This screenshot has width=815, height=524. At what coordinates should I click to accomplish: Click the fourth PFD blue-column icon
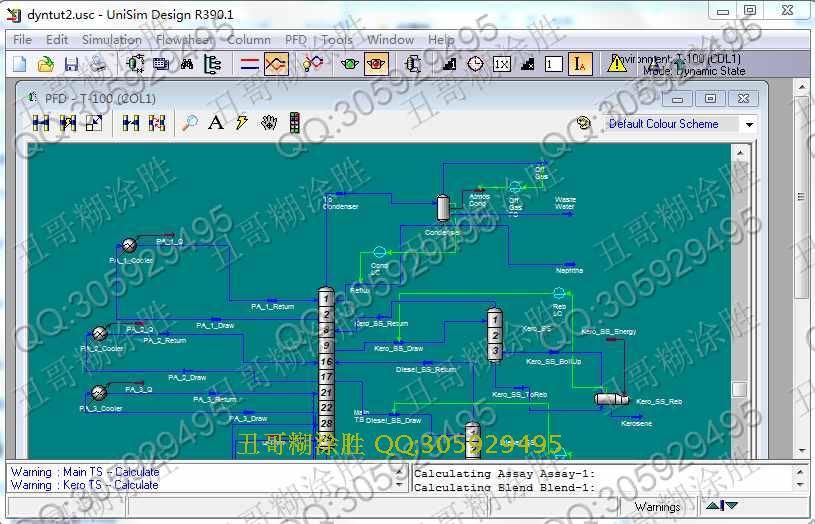pyautogui.click(x=131, y=123)
